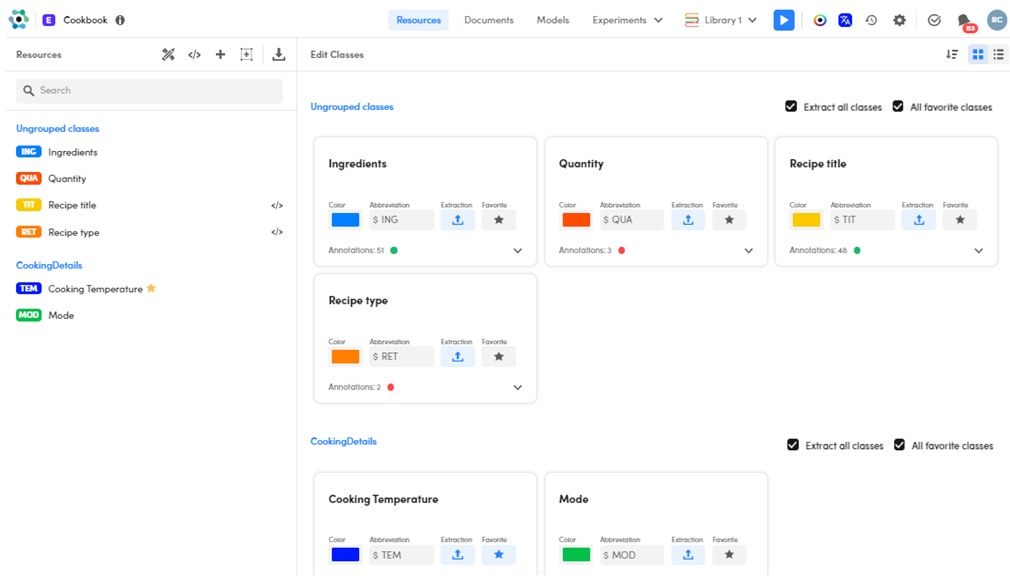Open the Library 1 dropdown
This screenshot has height=579, width=1010.
(x=721, y=20)
